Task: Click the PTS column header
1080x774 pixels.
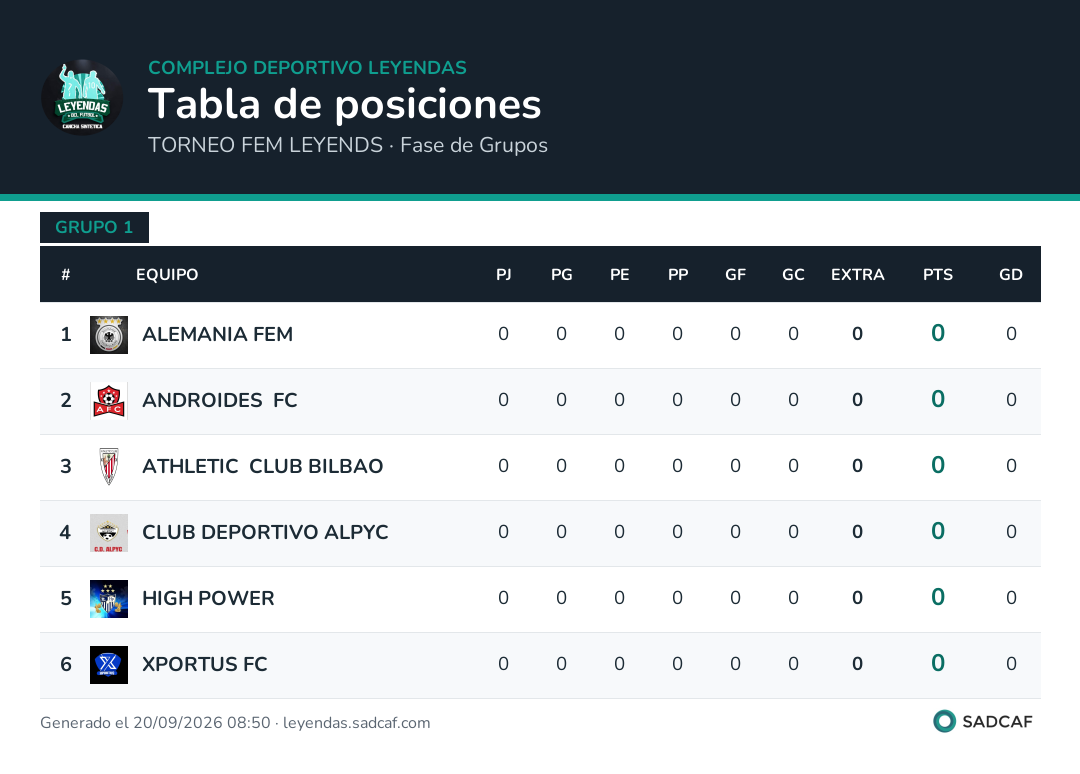Action: [x=937, y=275]
